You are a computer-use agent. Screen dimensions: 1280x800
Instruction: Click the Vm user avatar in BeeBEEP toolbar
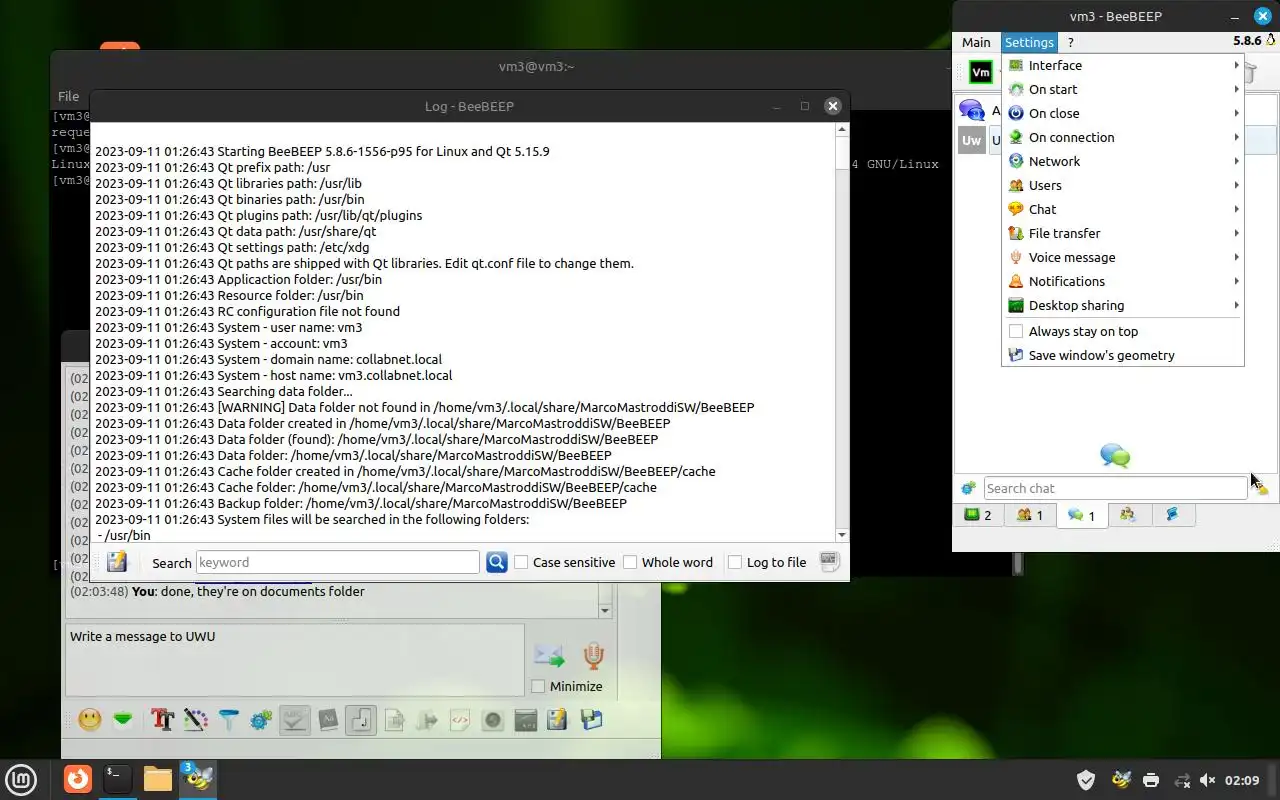pyautogui.click(x=981, y=72)
